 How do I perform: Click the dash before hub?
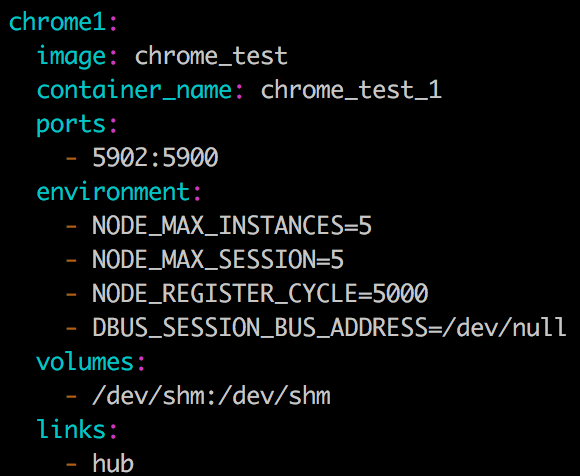point(71,463)
